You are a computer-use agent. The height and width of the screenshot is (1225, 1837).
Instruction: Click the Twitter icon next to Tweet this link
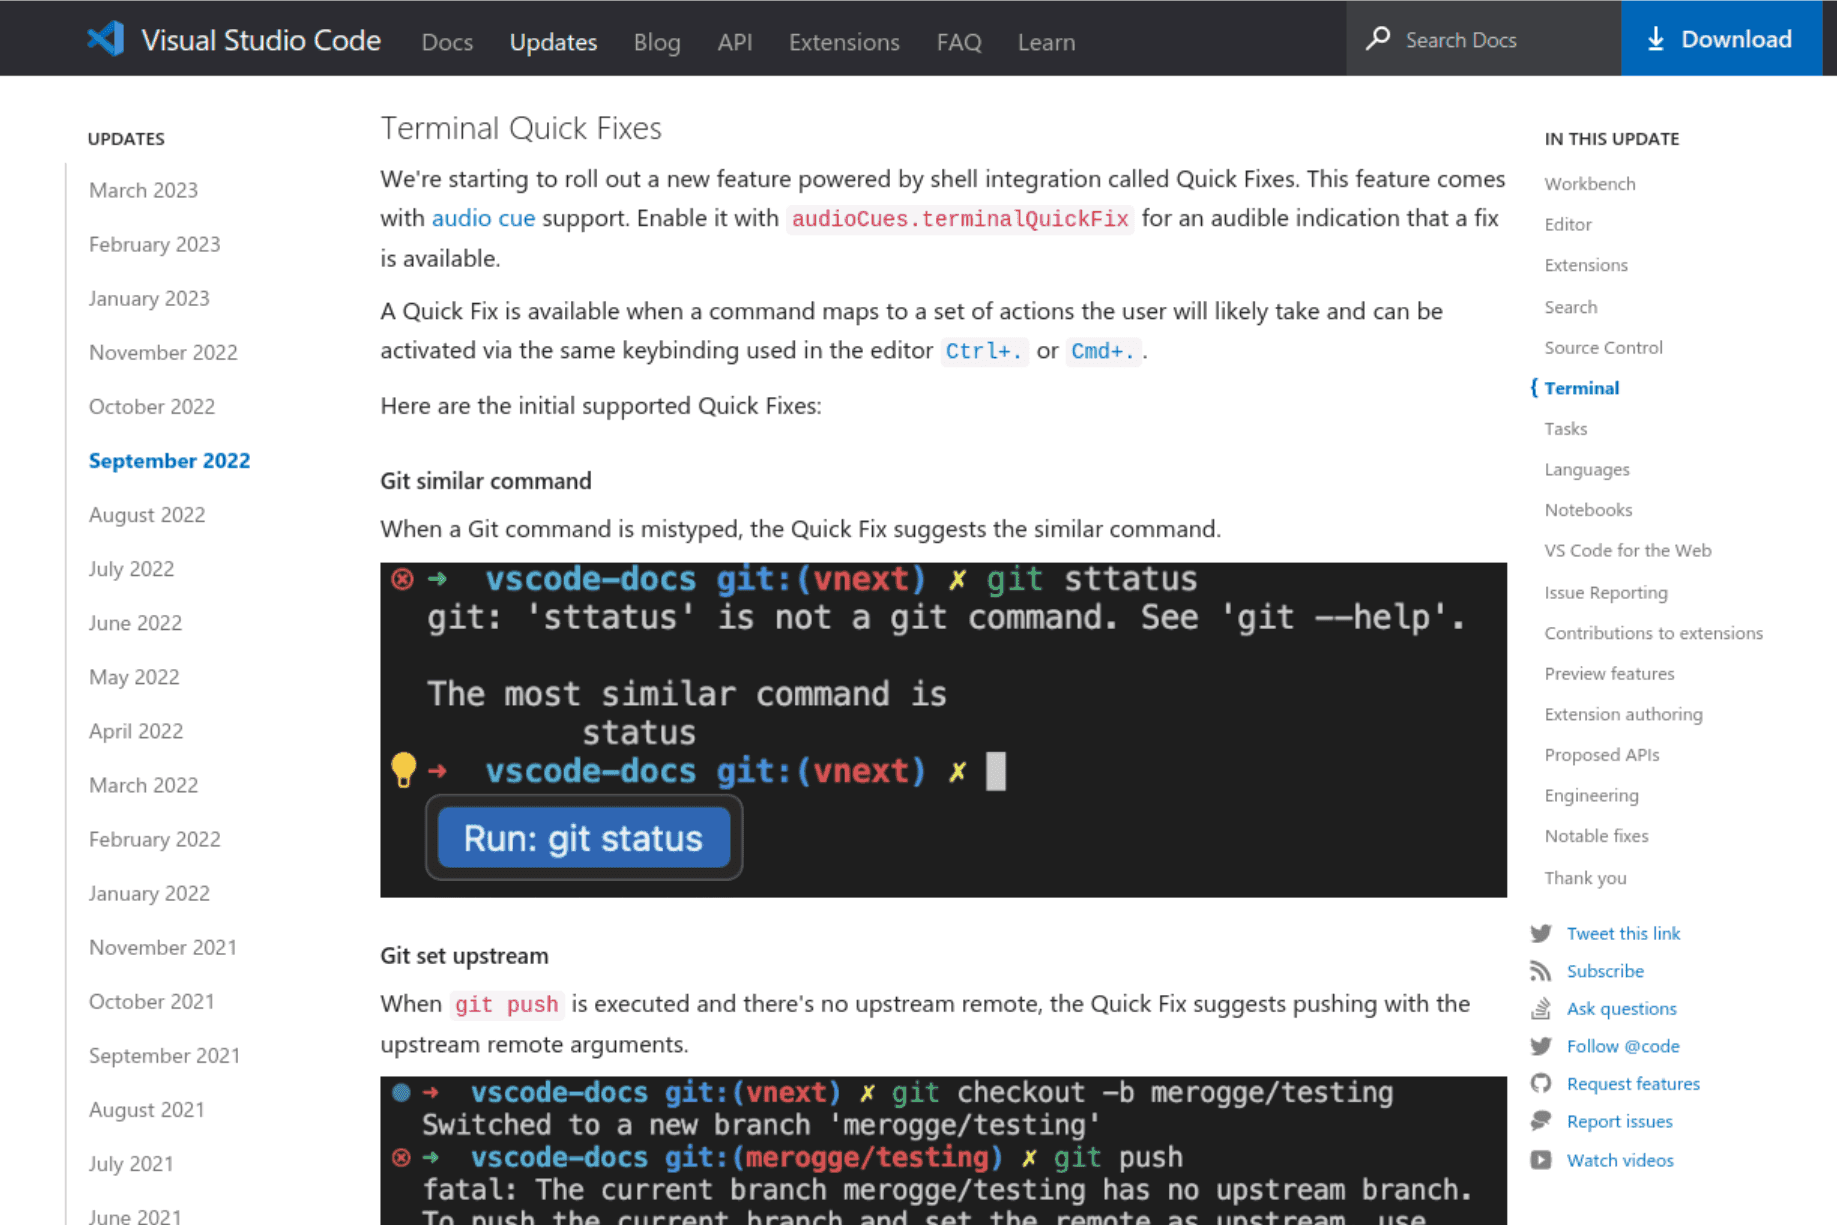(x=1542, y=933)
